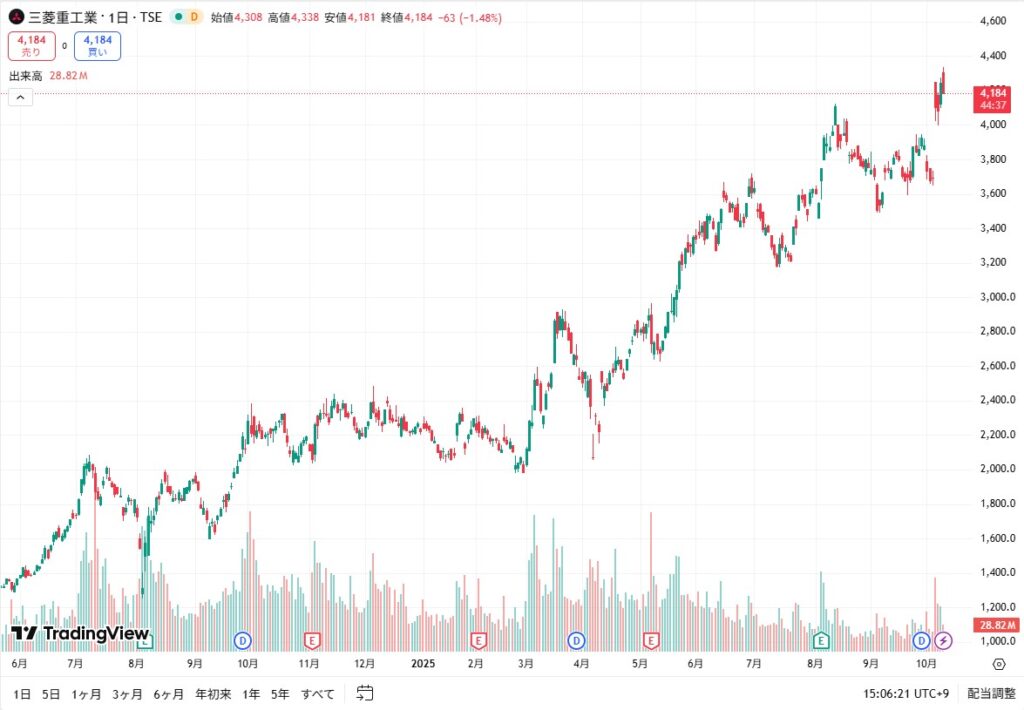Open chart settings hexagon icon
This screenshot has width=1024, height=710.
pyautogui.click(x=999, y=662)
